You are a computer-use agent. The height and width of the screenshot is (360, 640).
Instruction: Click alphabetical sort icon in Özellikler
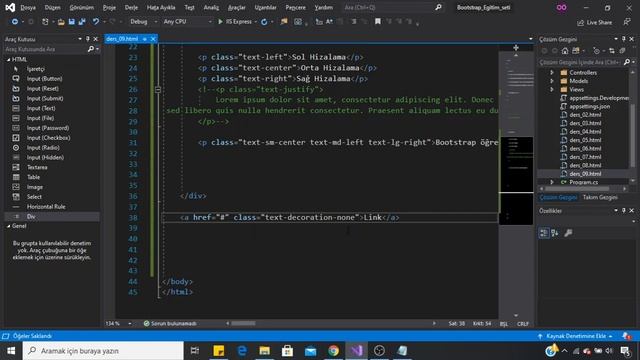click(x=555, y=233)
